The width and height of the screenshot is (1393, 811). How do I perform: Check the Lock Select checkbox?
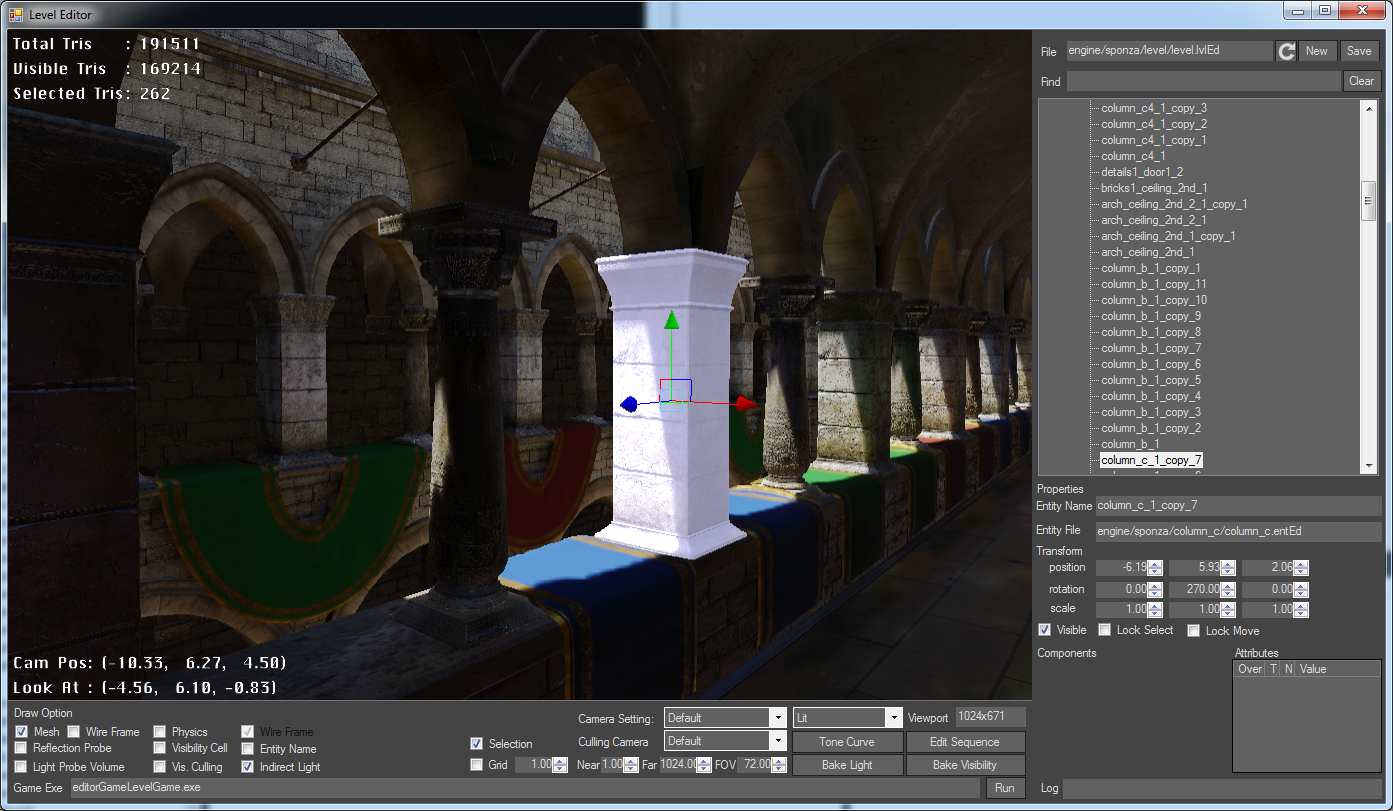point(1105,630)
